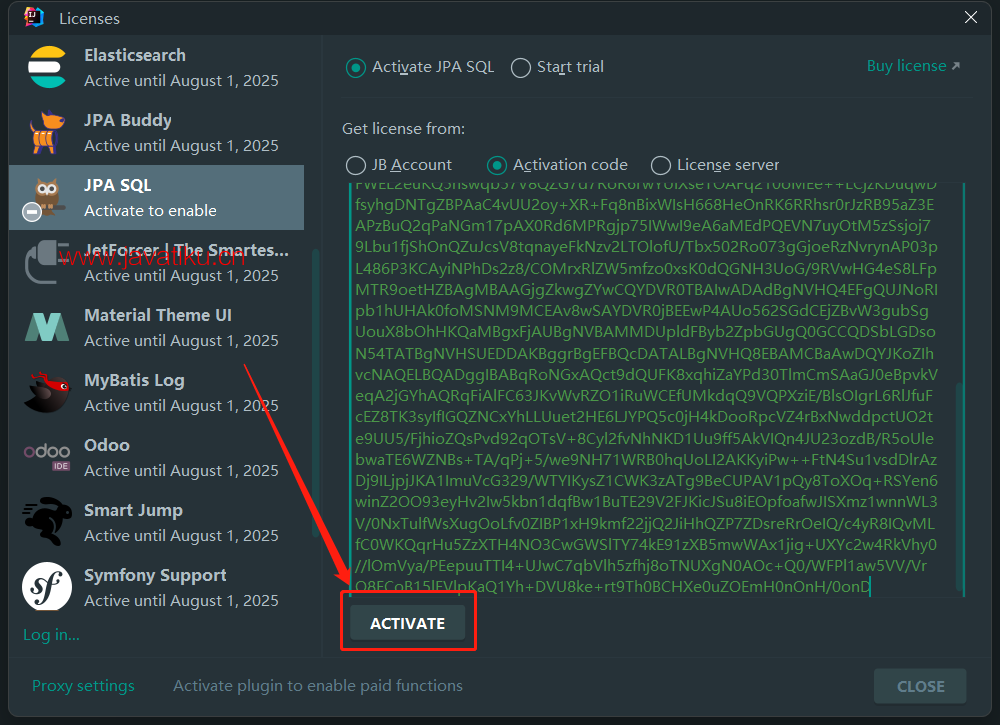Select the Activate JPA SQL radio button
The width and height of the screenshot is (1000, 725).
coord(355,68)
